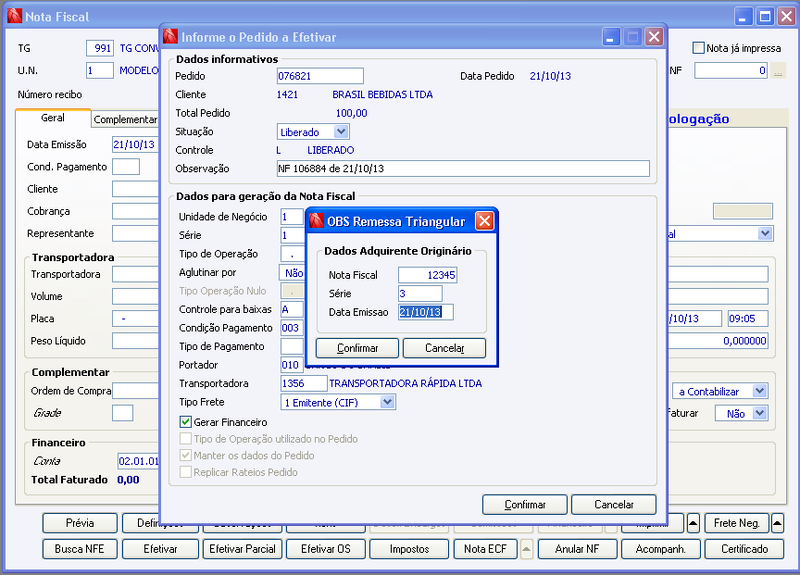Click the Efetivar OS button

pyautogui.click(x=326, y=549)
